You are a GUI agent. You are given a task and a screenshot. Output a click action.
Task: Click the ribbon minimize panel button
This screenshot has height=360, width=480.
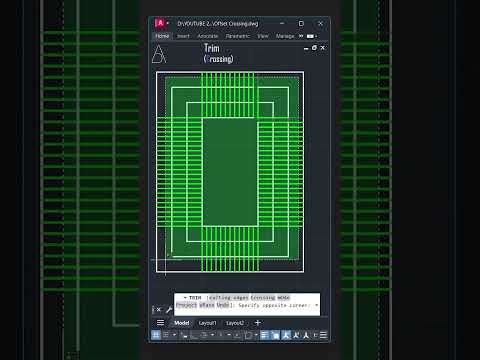(310, 36)
